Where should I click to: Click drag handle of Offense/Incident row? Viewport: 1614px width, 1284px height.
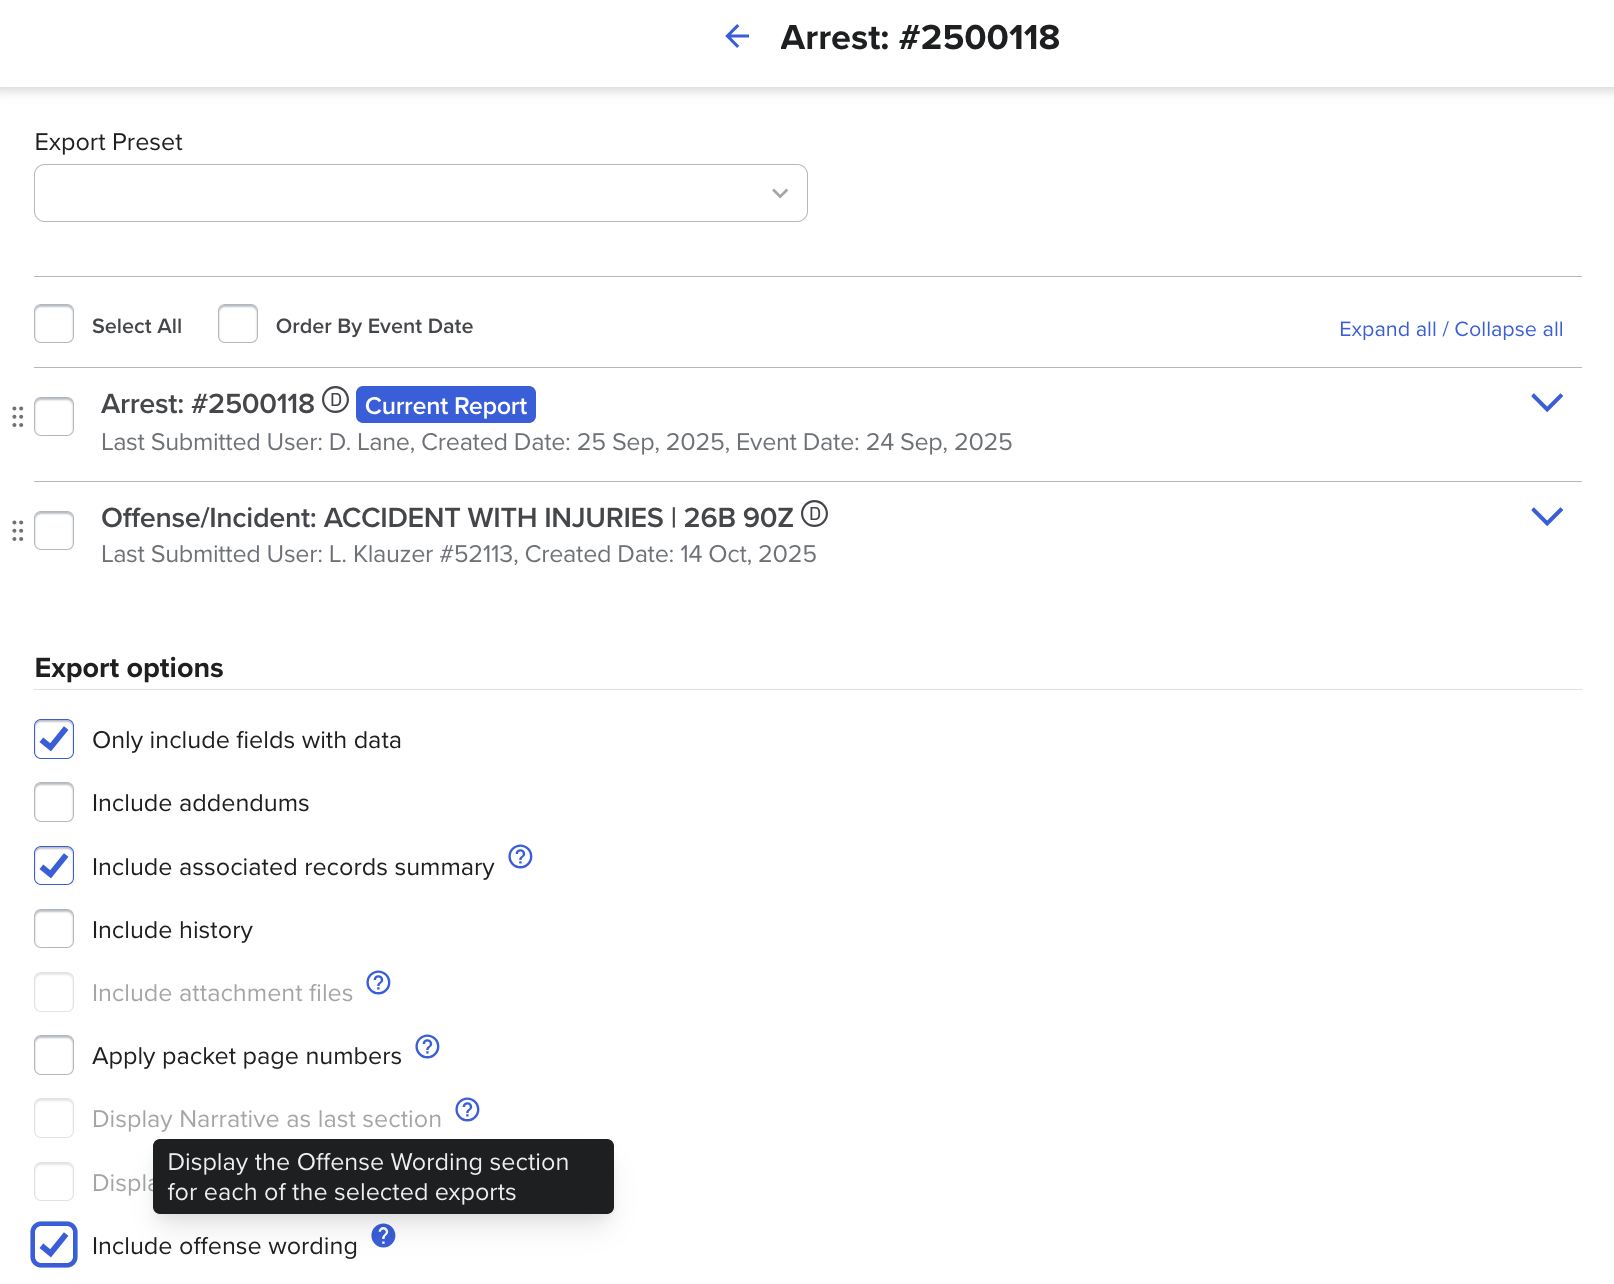point(17,531)
